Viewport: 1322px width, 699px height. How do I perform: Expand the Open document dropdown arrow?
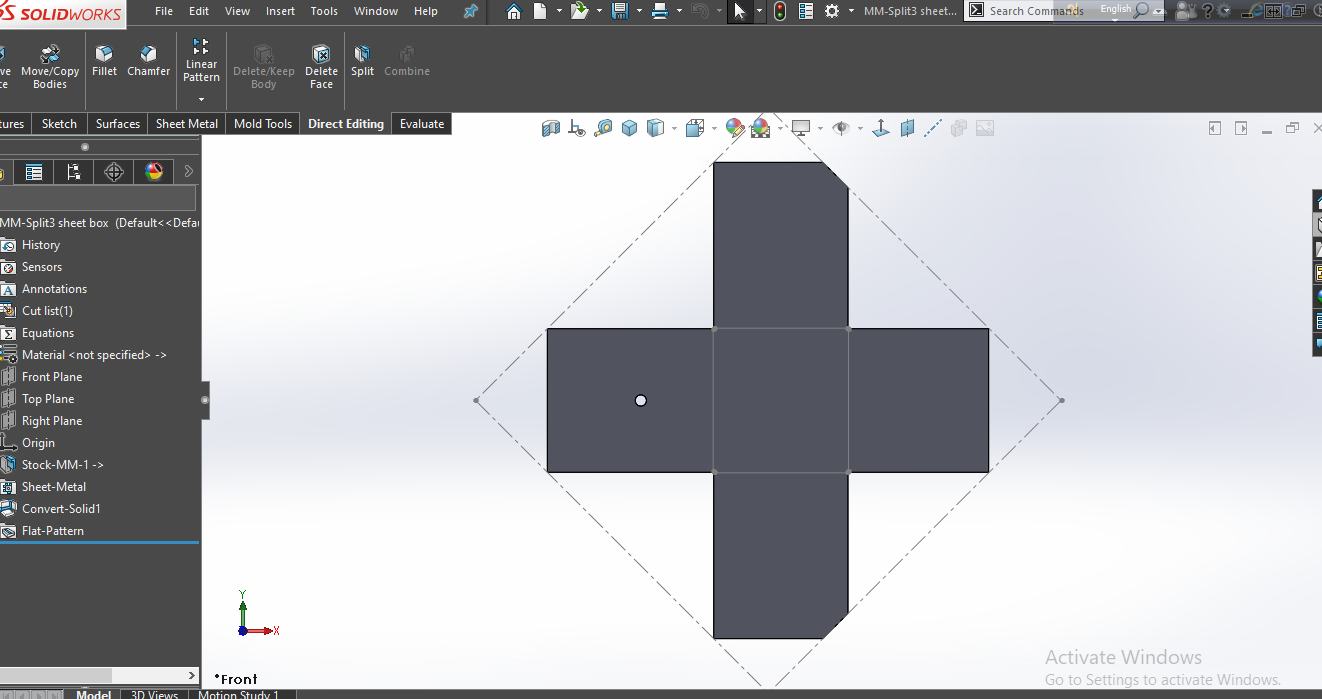point(597,12)
